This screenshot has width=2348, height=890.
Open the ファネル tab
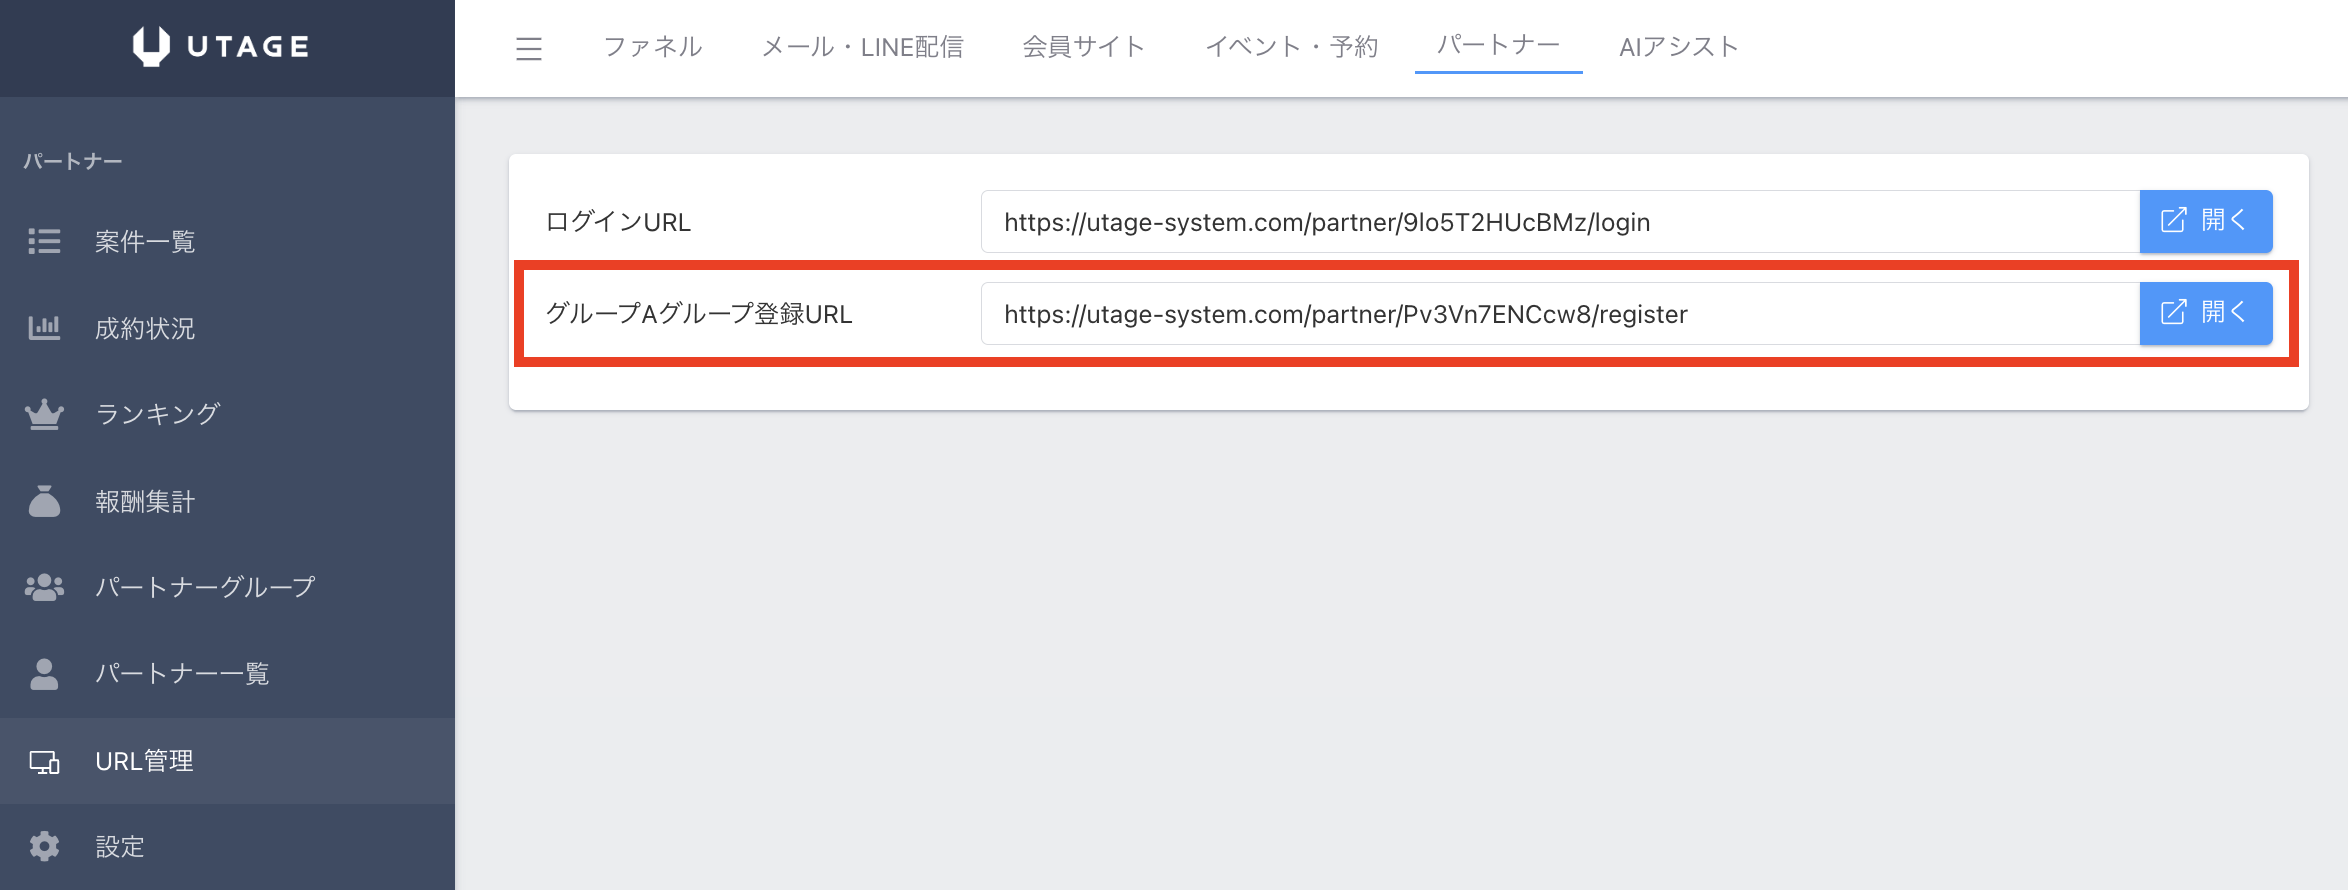(x=653, y=47)
